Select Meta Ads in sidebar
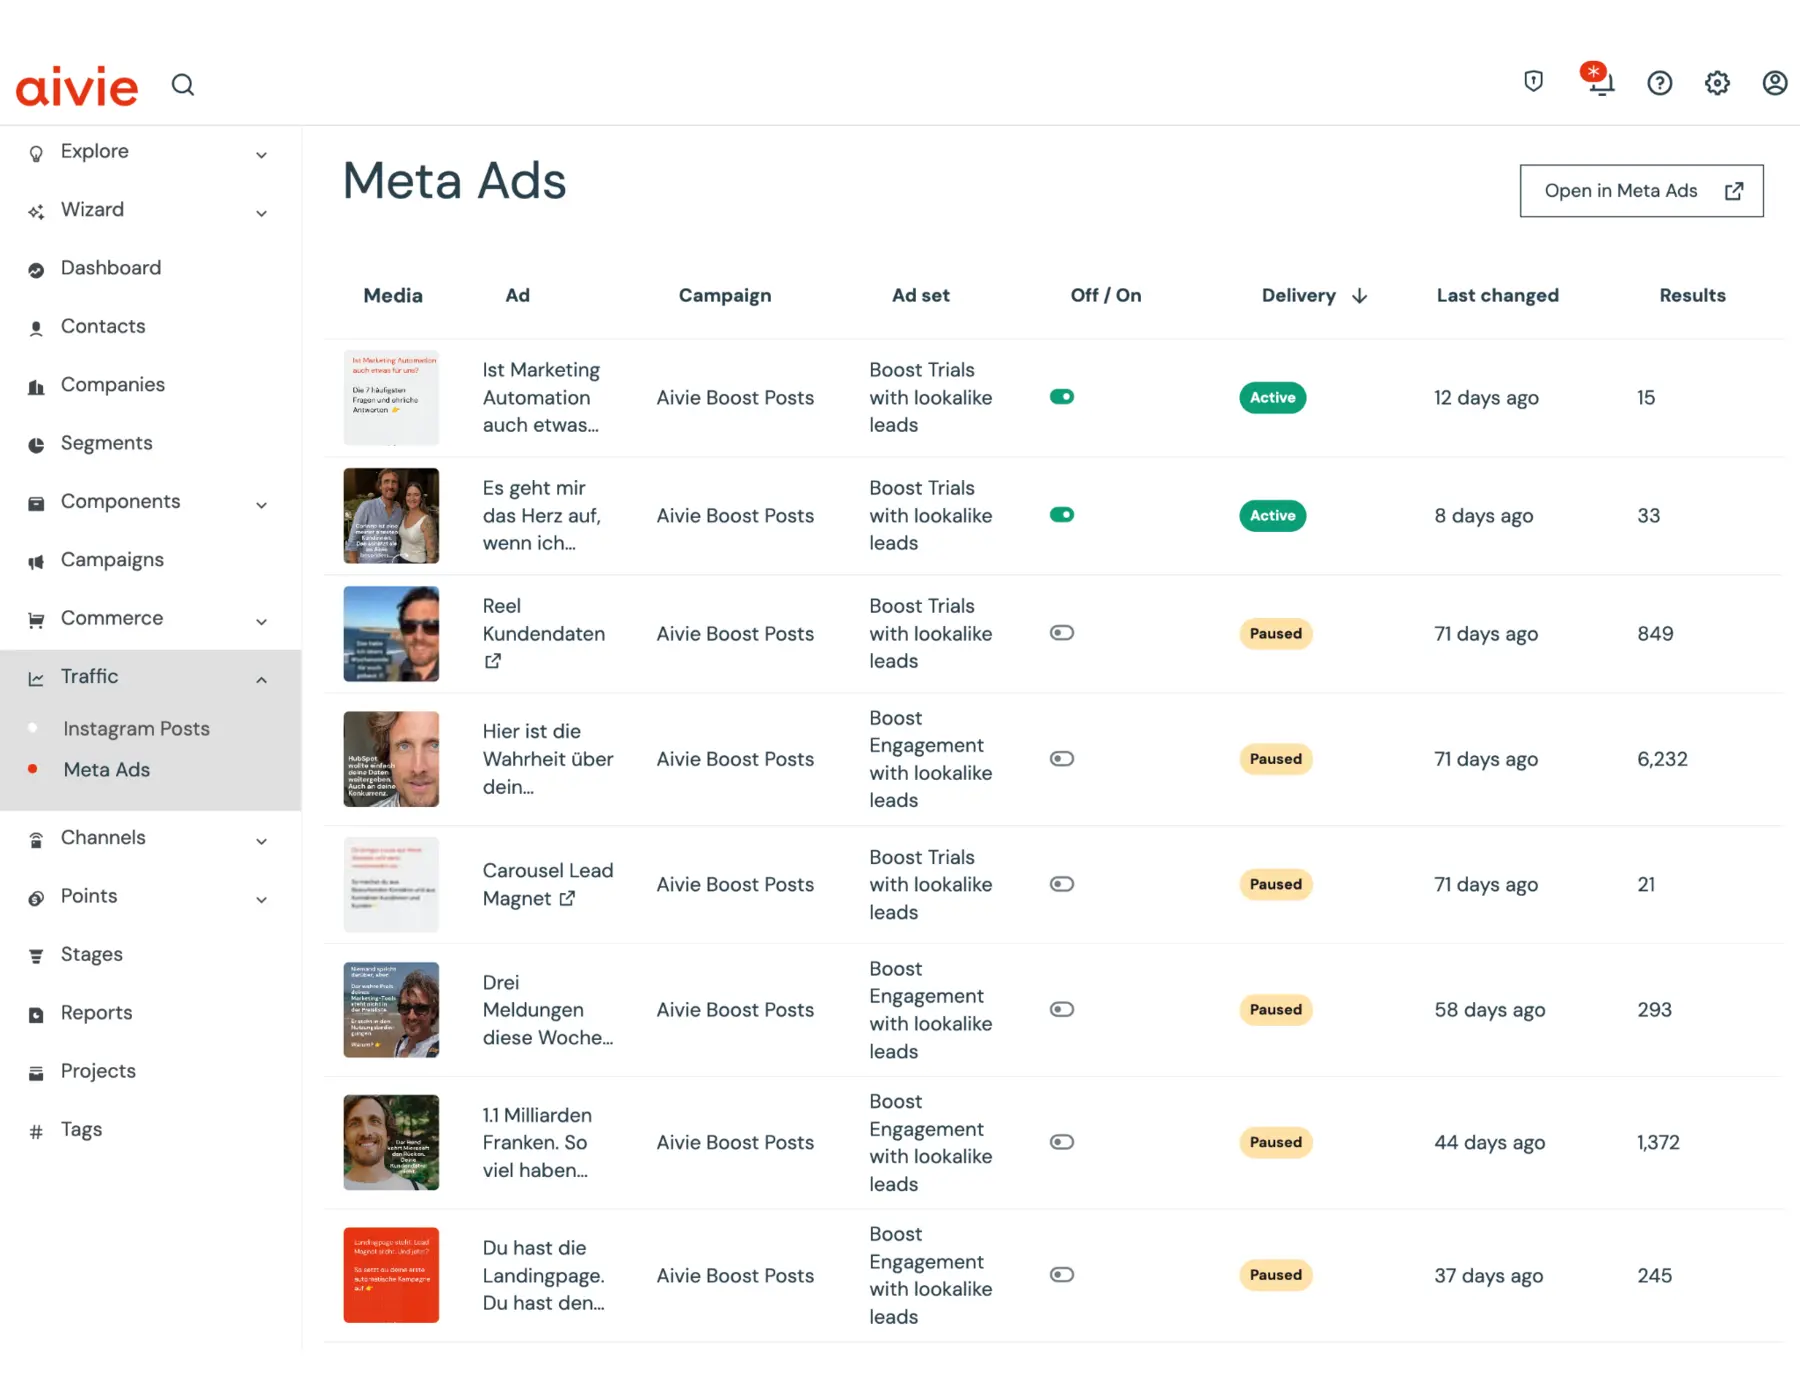Viewport: 1800px width, 1396px height. coord(106,770)
